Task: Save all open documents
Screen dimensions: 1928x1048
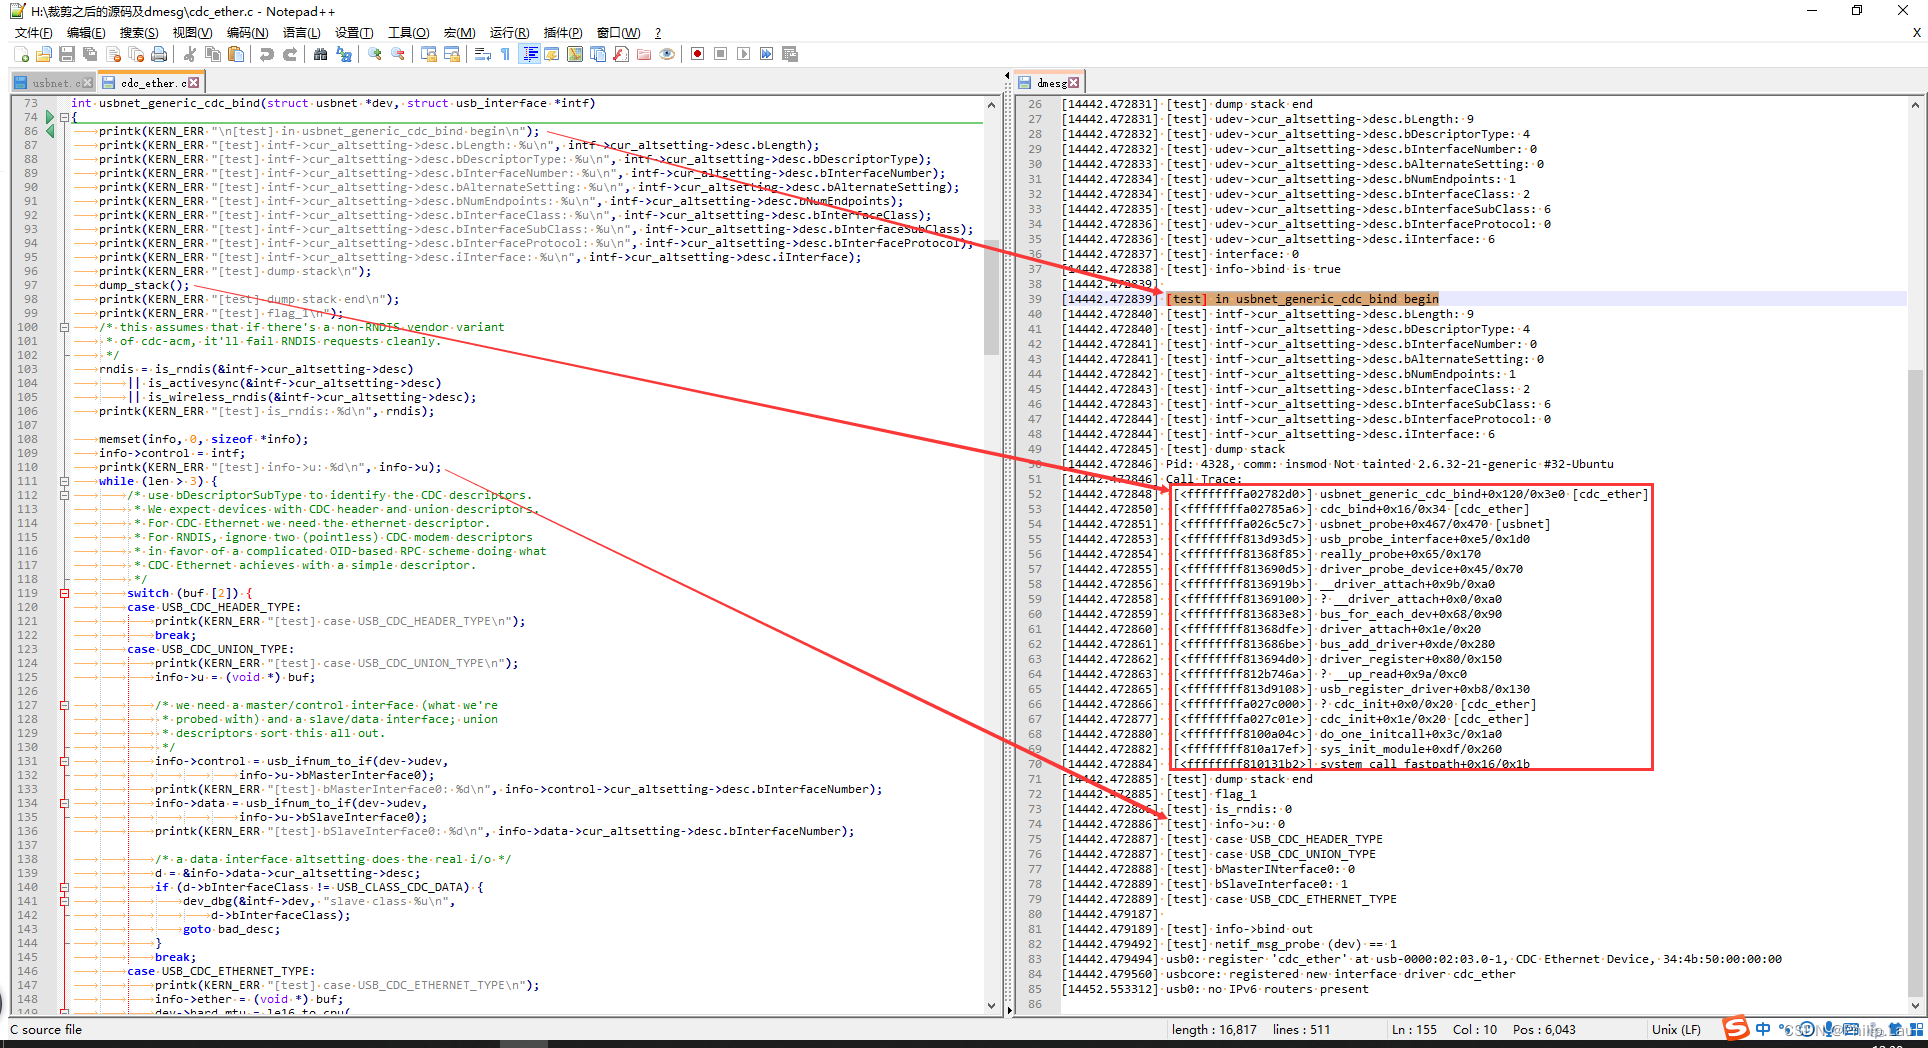Action: pyautogui.click(x=89, y=54)
